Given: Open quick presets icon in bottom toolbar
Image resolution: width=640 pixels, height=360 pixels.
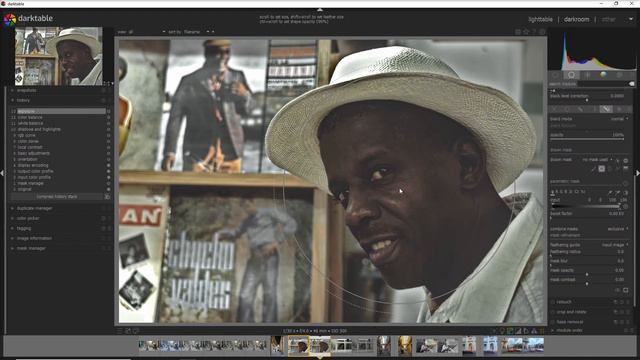Looking at the screenshot, I should coord(120,331).
